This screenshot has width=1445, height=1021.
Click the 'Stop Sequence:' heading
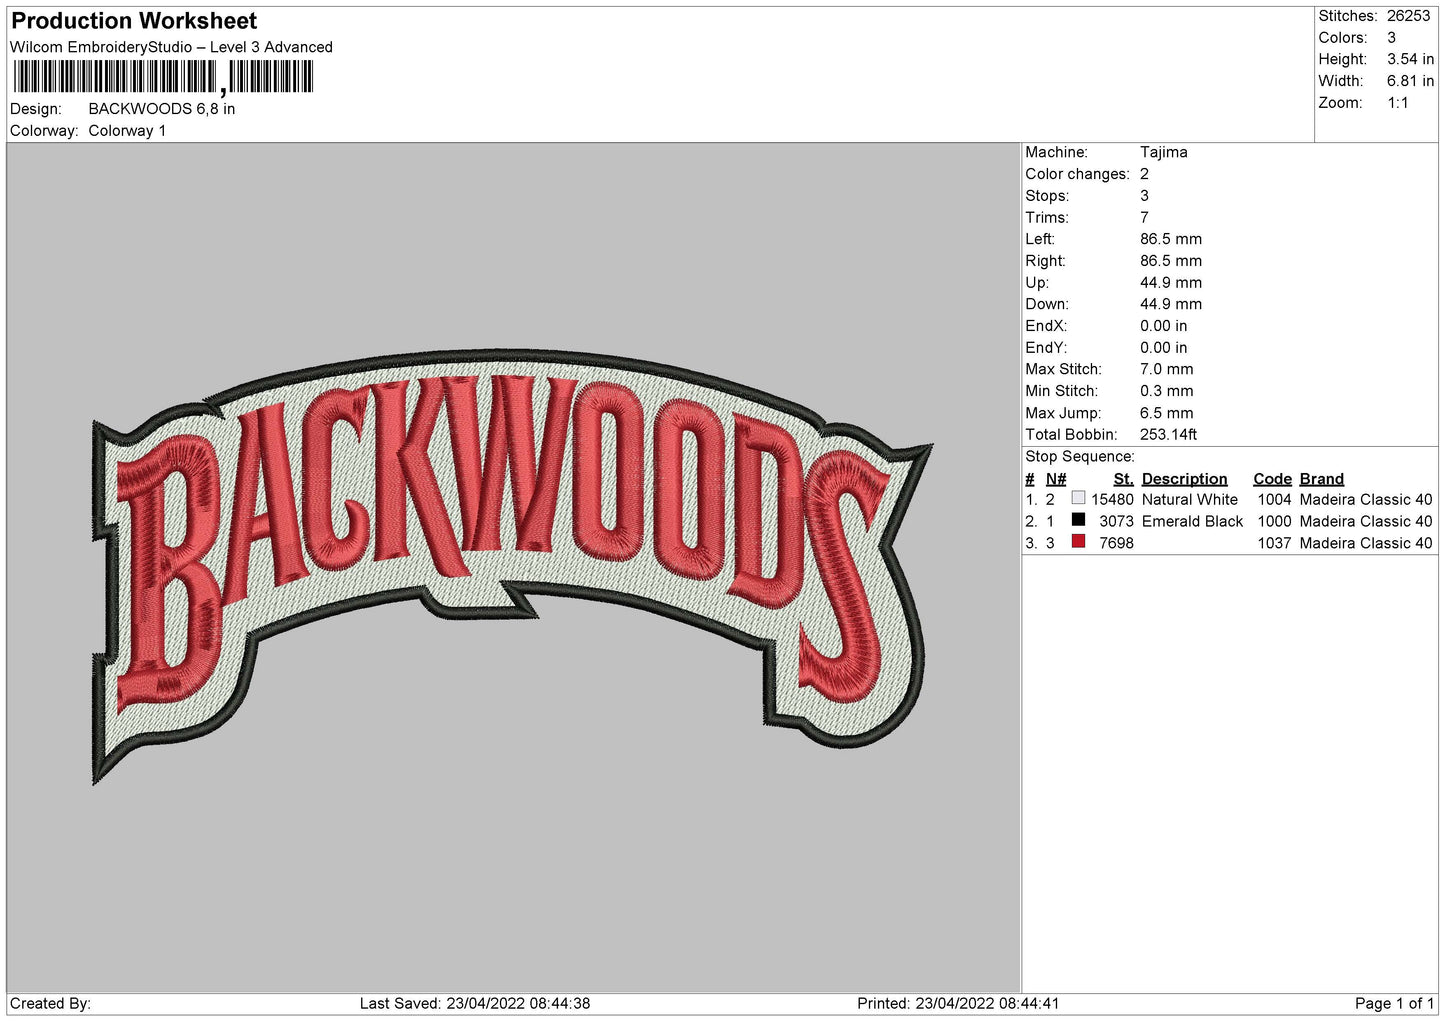tap(1080, 457)
